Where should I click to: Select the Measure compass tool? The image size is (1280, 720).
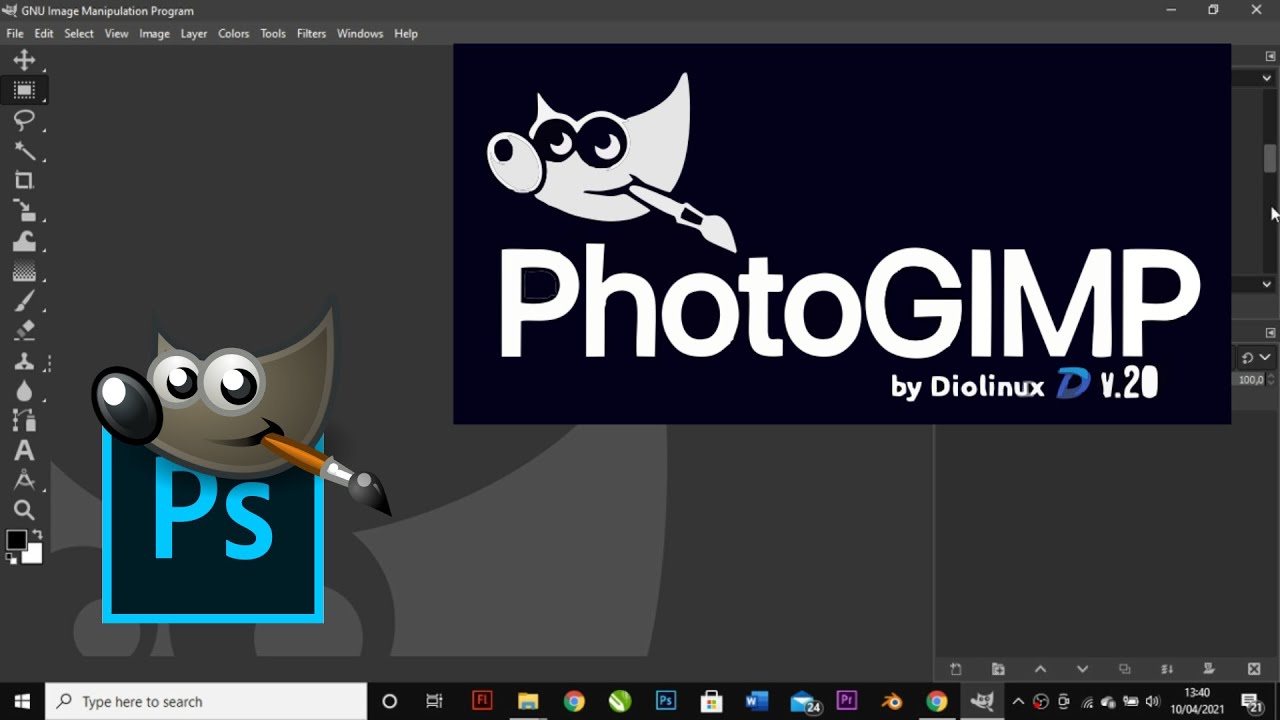[x=24, y=481]
